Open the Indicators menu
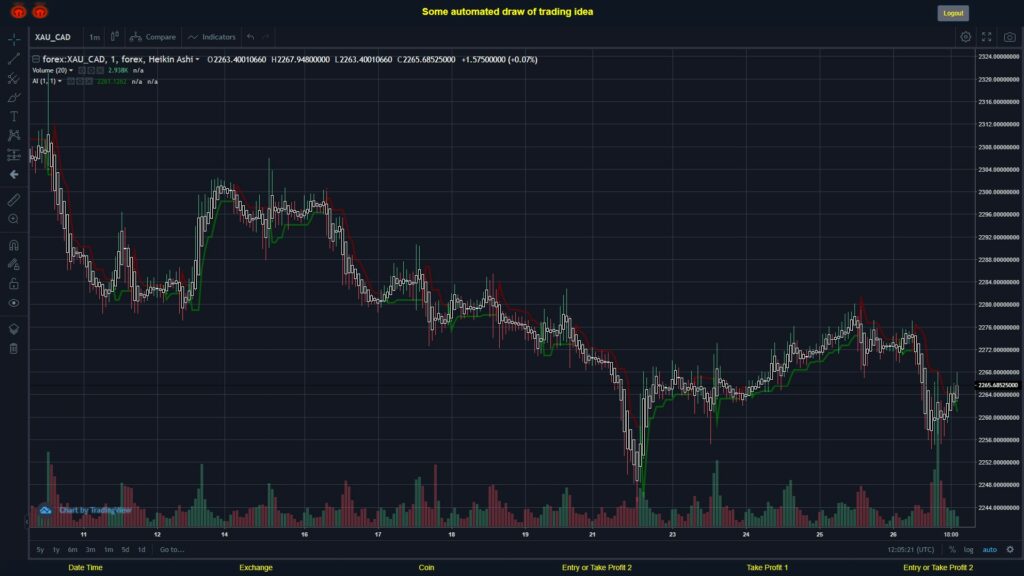 coord(212,37)
